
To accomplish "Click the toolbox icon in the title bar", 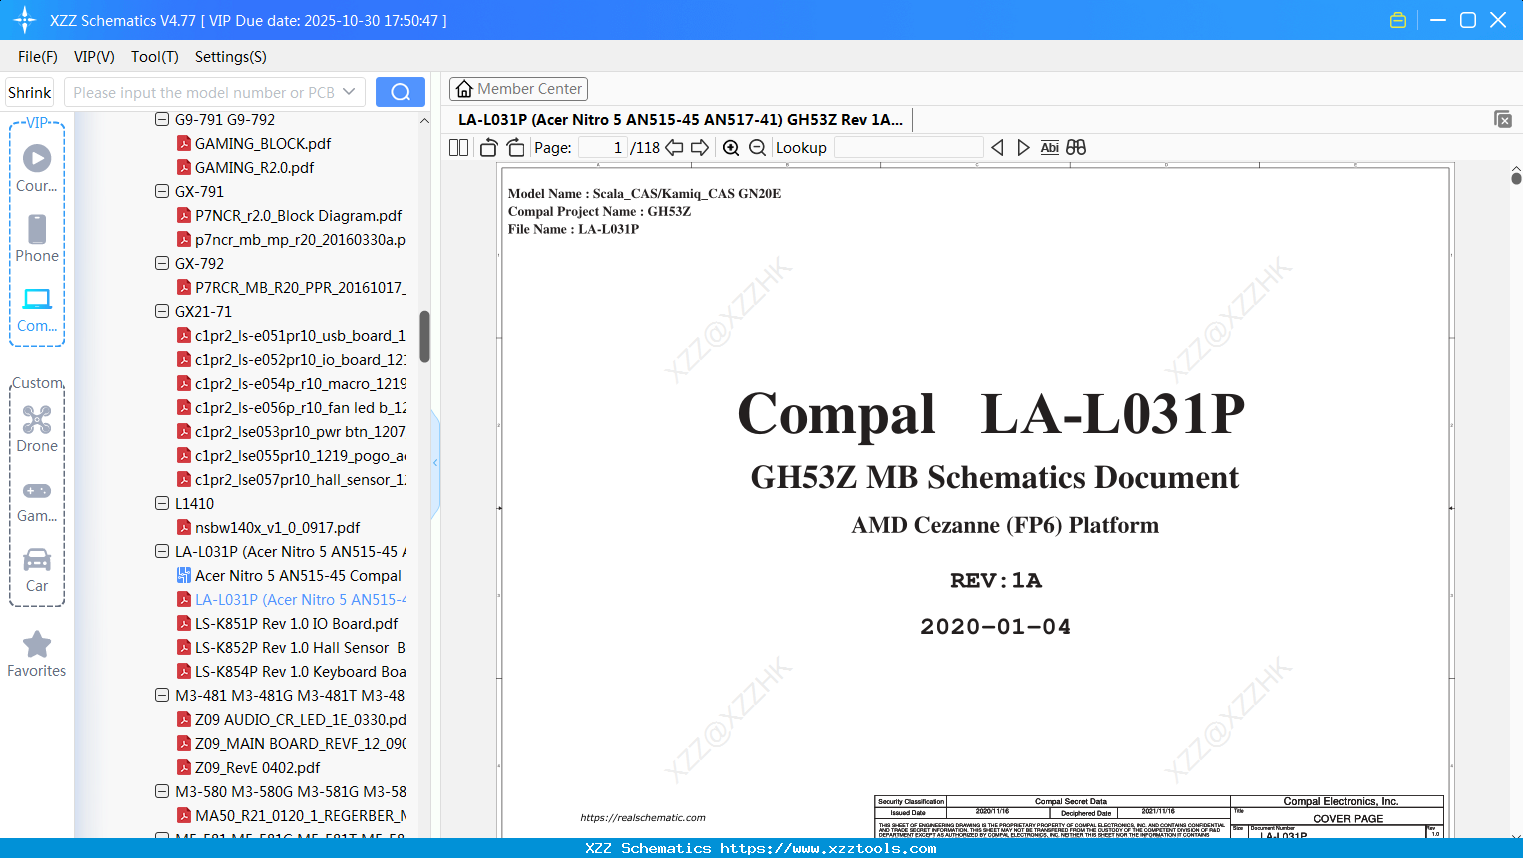I will pos(1398,20).
